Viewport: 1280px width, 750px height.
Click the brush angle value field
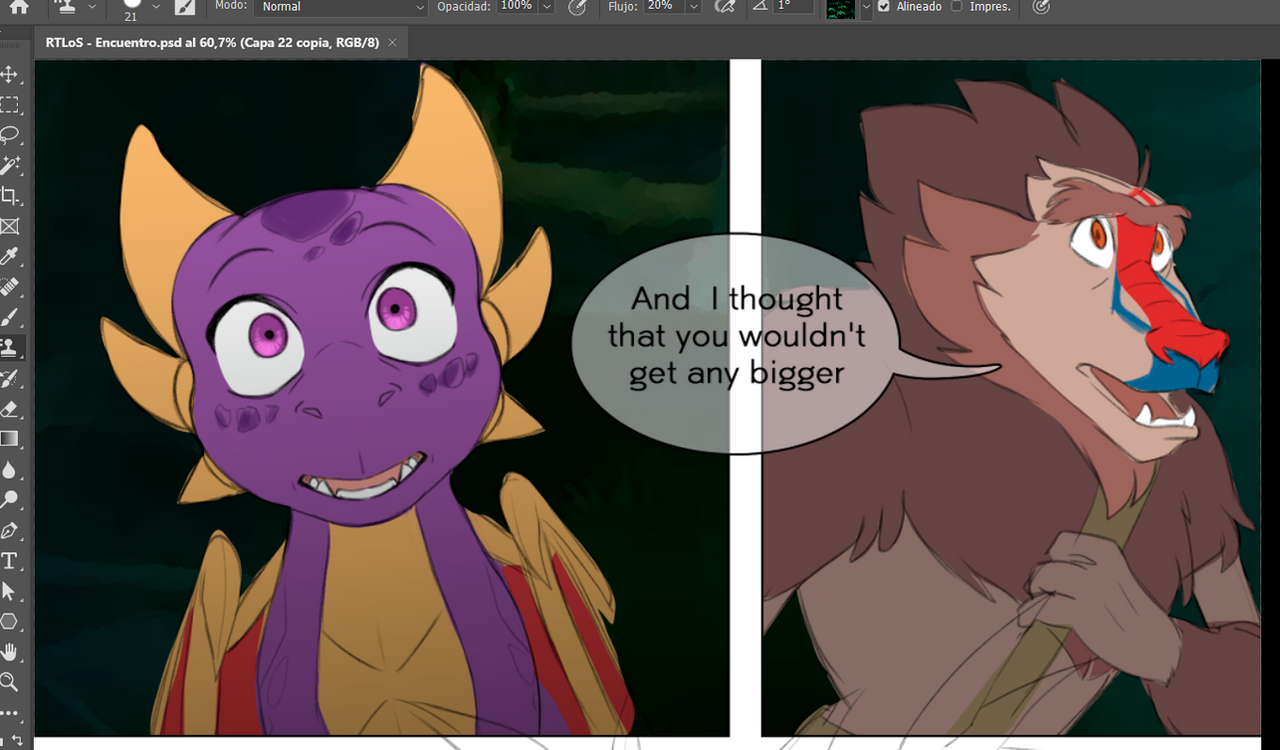(x=793, y=6)
